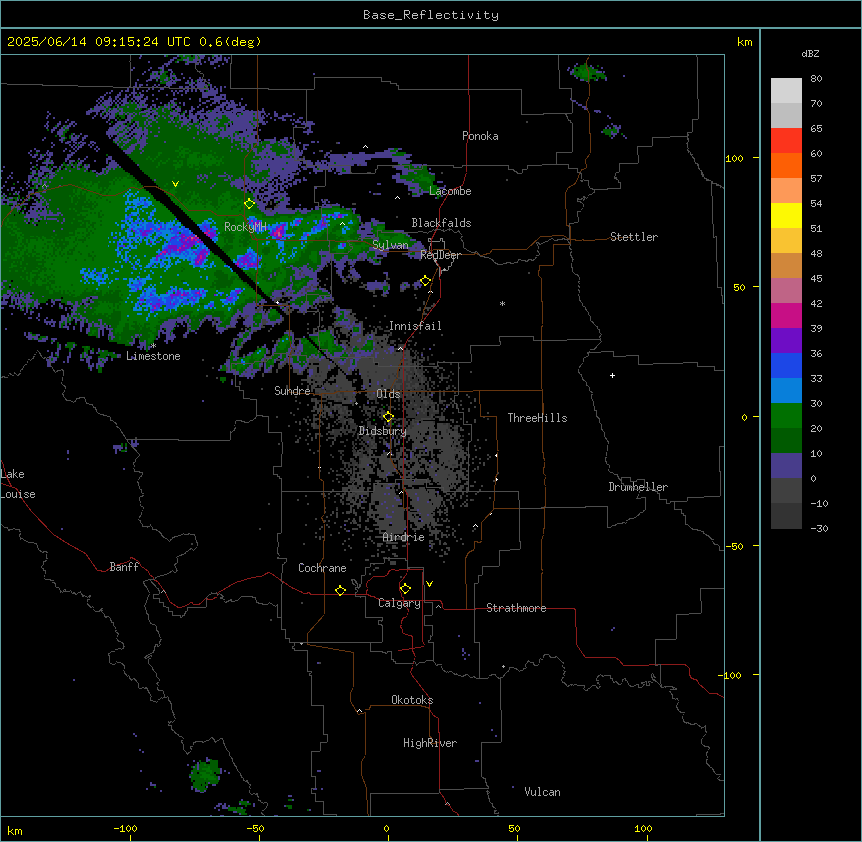The width and height of the screenshot is (862, 842).
Task: Click the HighRiver label
Action: coord(430,743)
